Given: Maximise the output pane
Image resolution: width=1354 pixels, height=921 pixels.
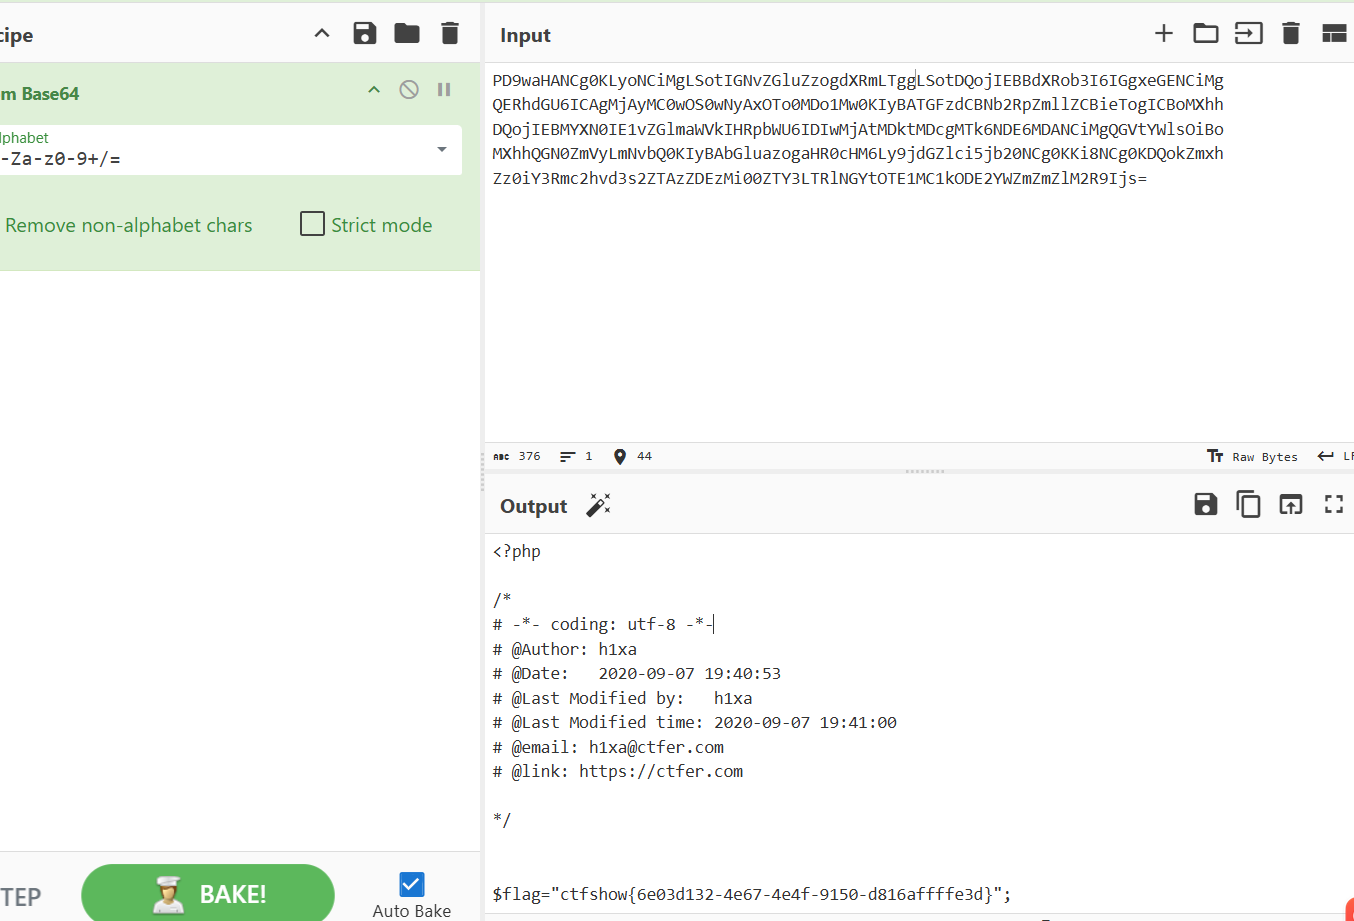Looking at the screenshot, I should pyautogui.click(x=1334, y=504).
